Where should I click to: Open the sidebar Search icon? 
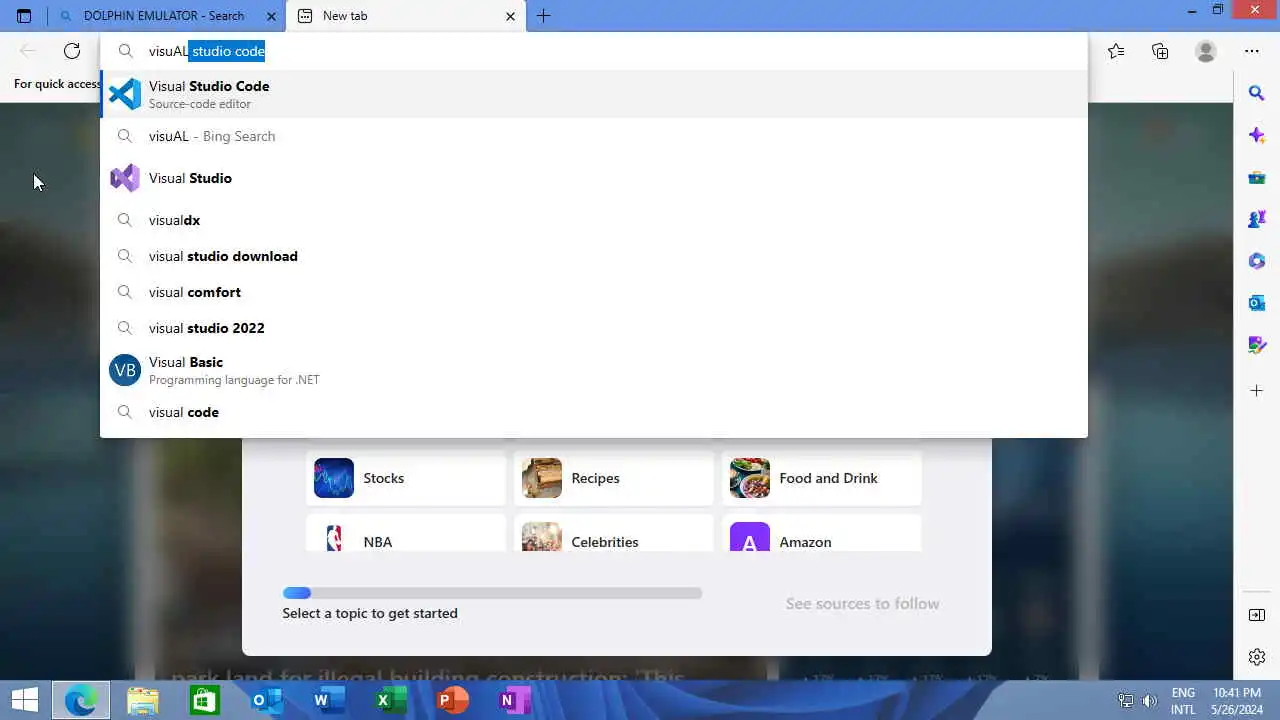tap(1257, 93)
